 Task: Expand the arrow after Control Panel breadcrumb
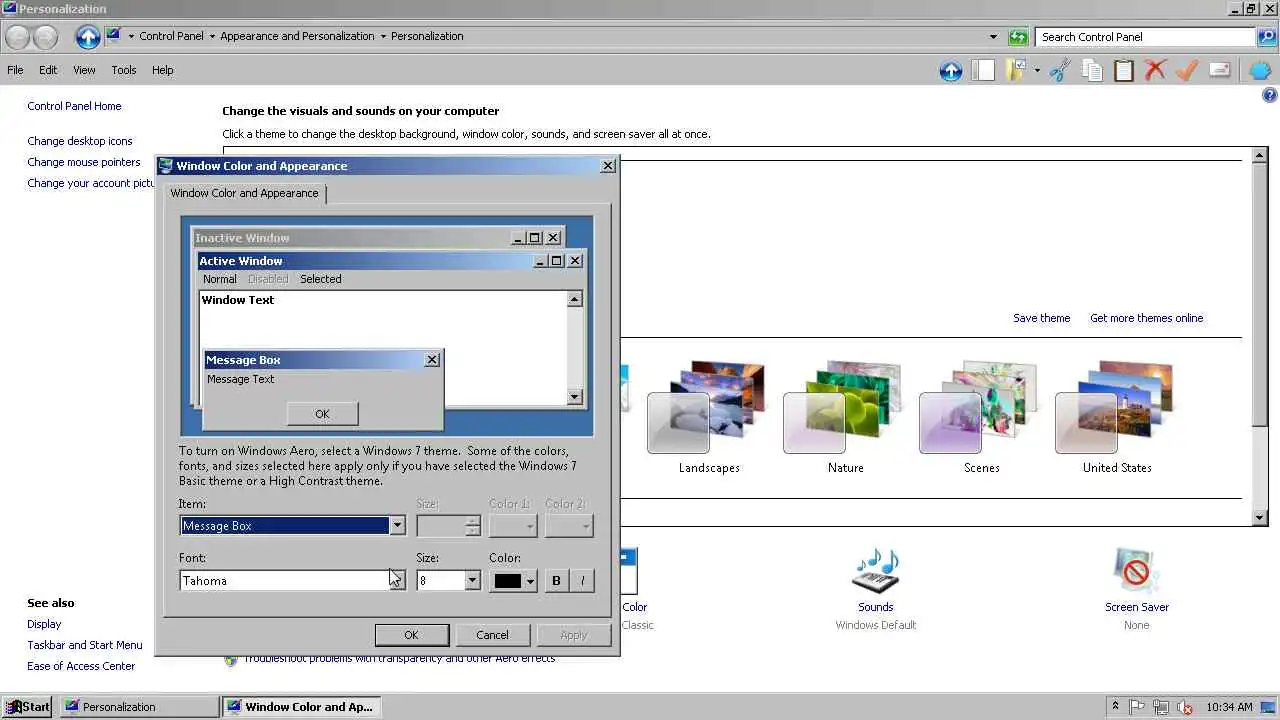pos(212,37)
